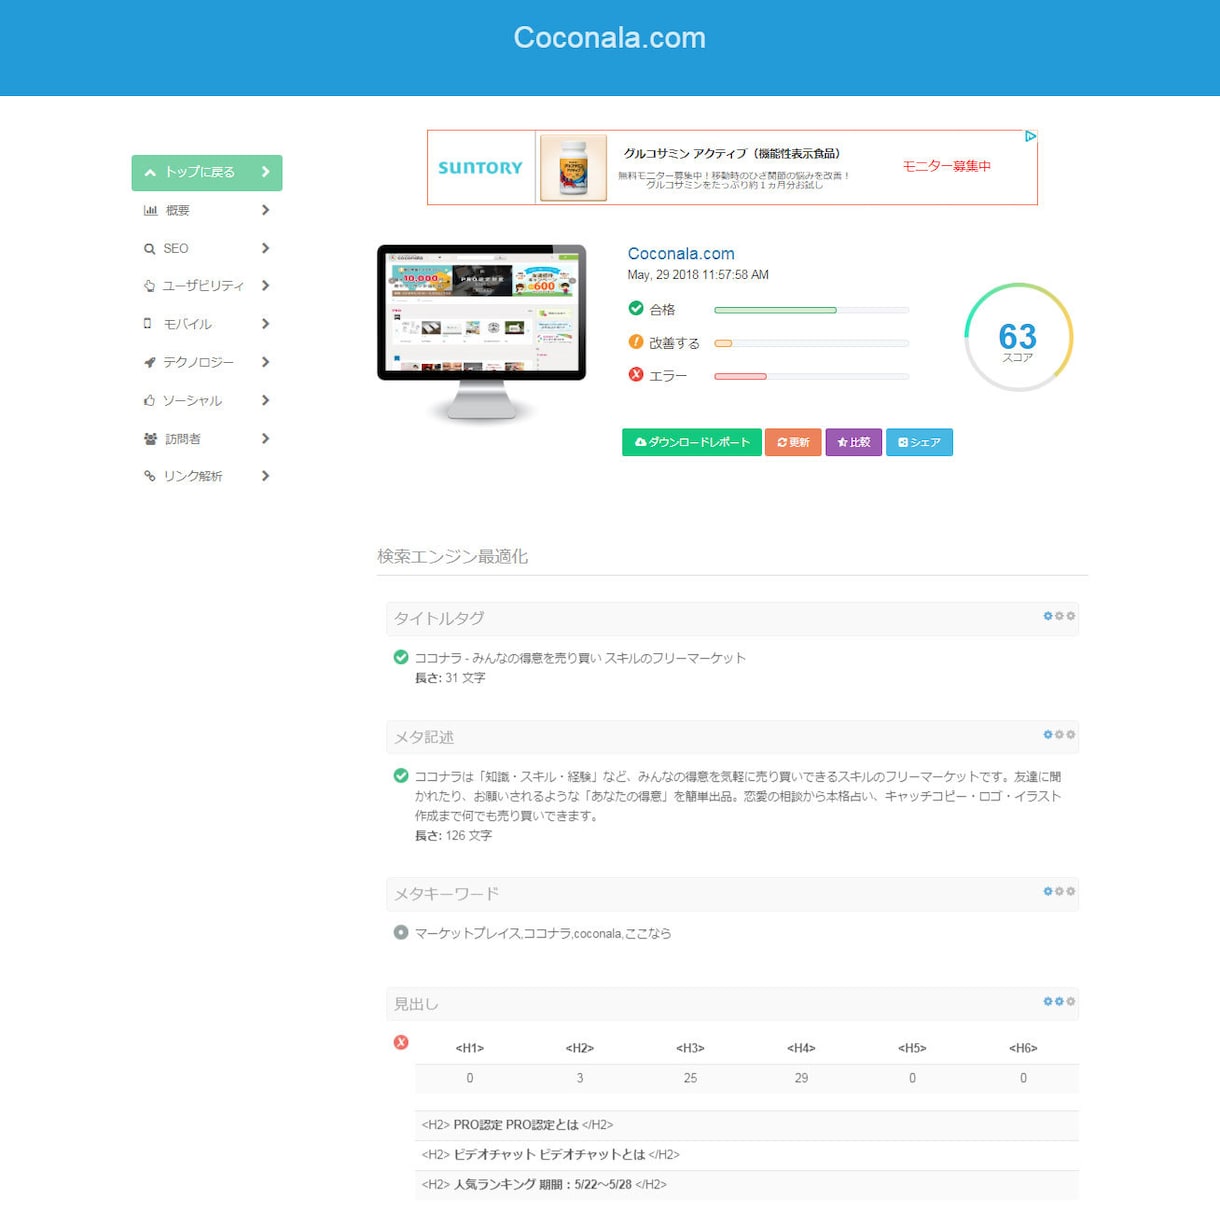Screen dimensions: 1220x1212
Task: Click the gears icon on タイトルタグ header
Action: pyautogui.click(x=1059, y=616)
